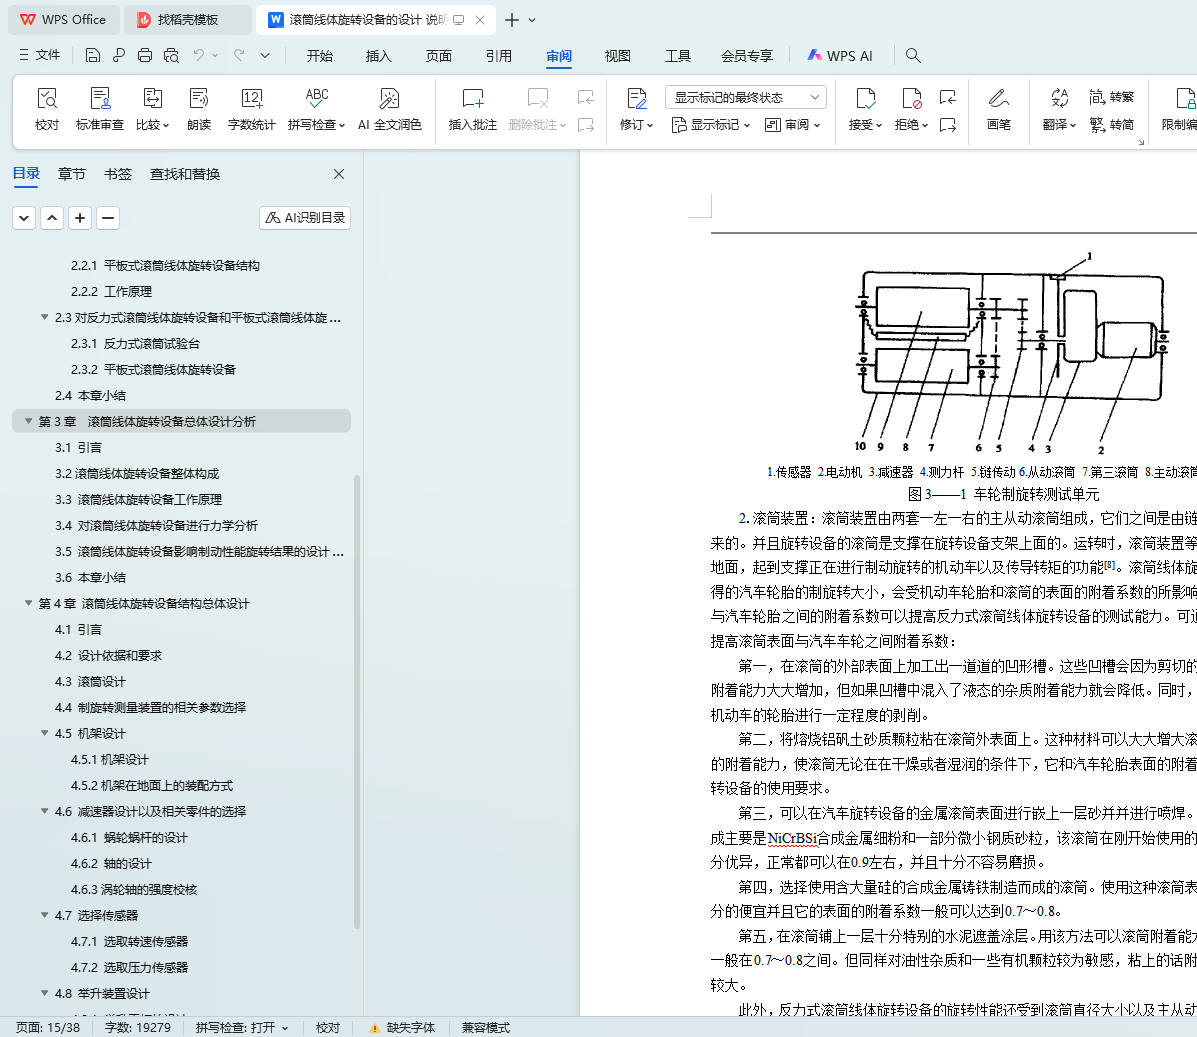Open the 比较 compare documents tool
This screenshot has height=1037, width=1197.
[x=152, y=109]
